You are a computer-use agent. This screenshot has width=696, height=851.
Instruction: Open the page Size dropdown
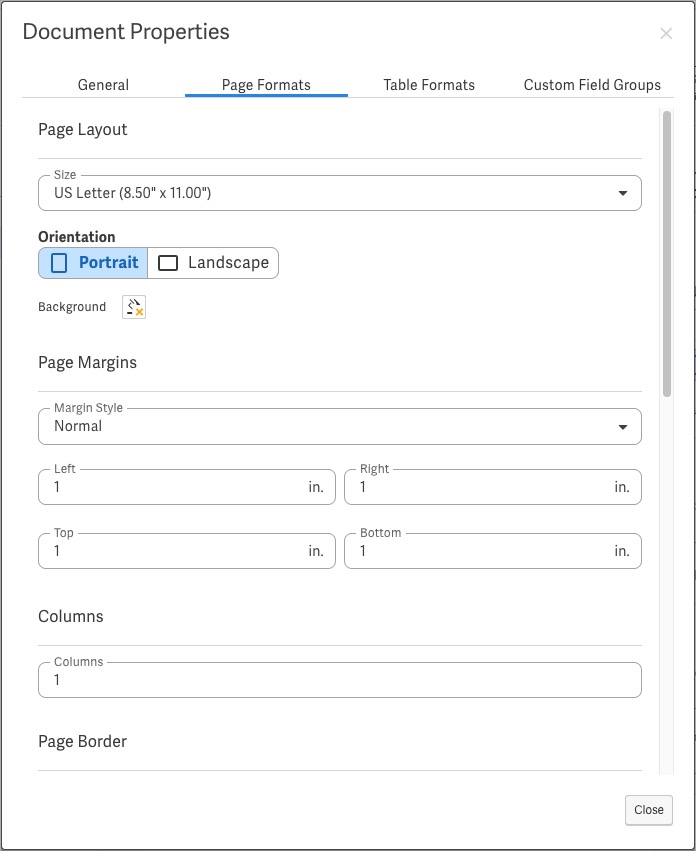340,193
